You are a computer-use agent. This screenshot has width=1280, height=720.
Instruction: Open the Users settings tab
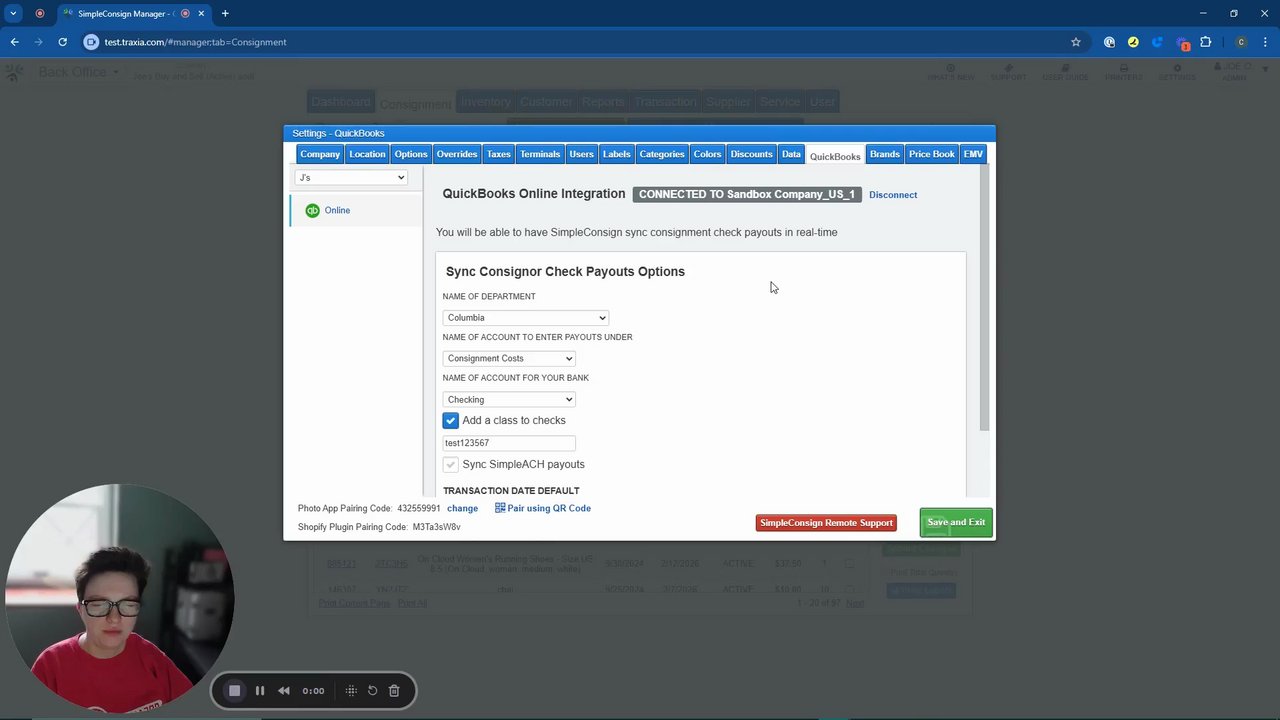[581, 154]
